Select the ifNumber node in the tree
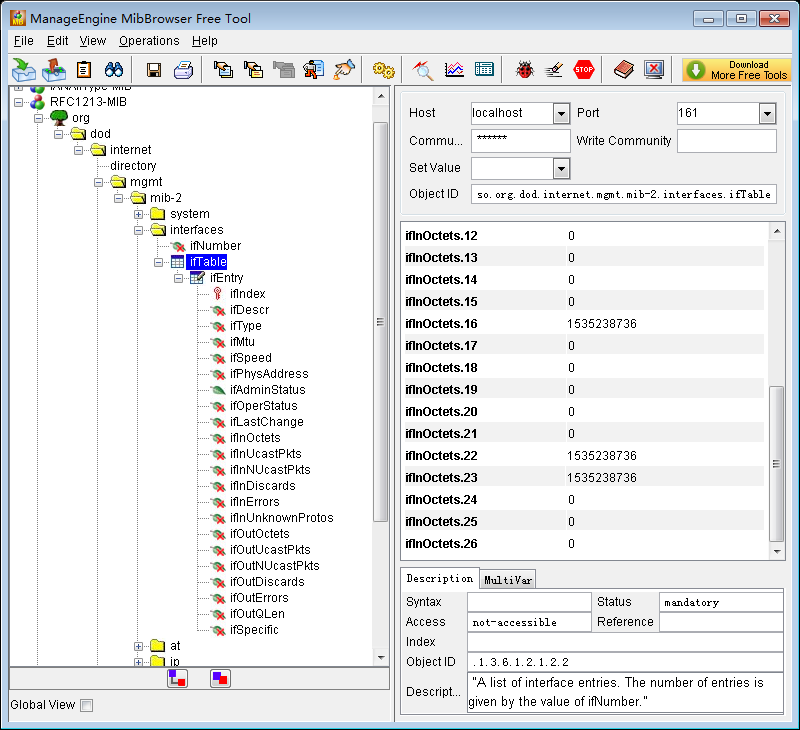 (215, 246)
